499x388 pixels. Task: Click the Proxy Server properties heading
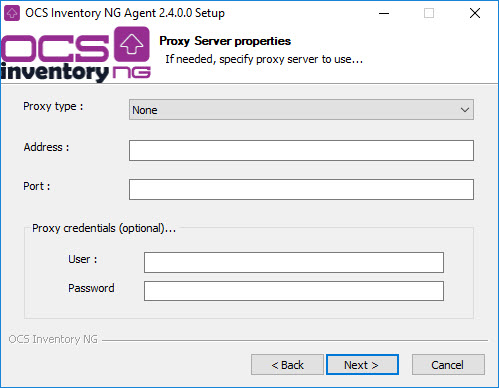tap(225, 41)
